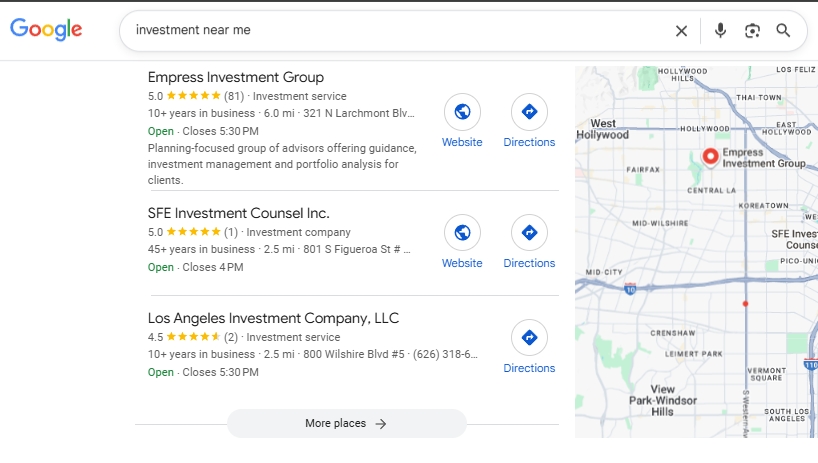818x463 pixels.
Task: Open Empress Investment Group website icon
Action: point(462,112)
